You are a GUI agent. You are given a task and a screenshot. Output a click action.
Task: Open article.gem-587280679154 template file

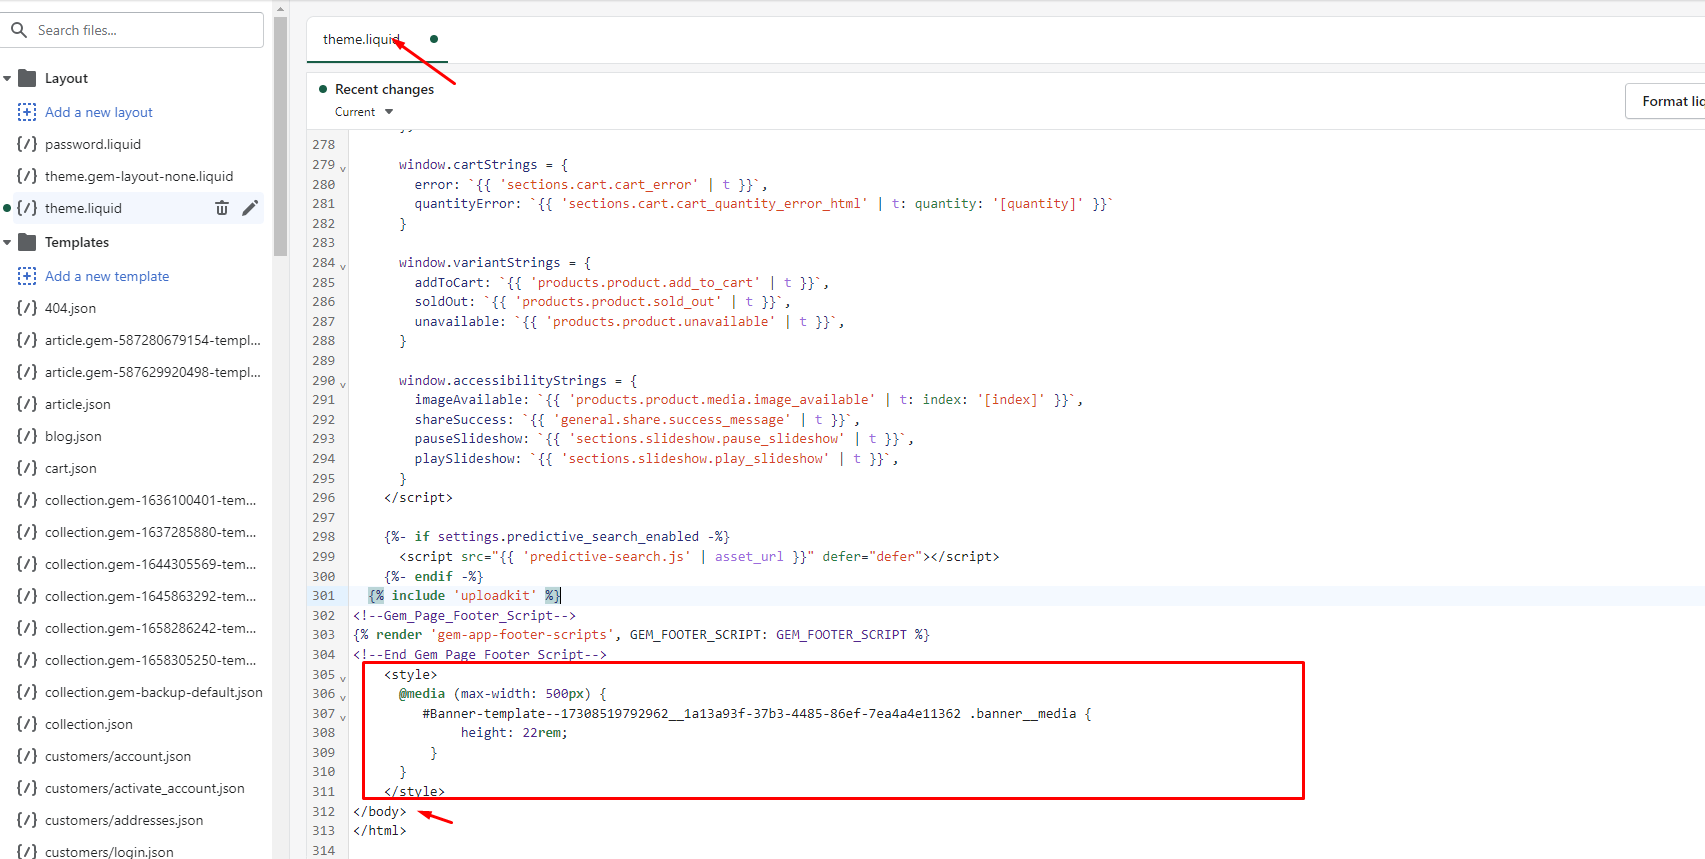[x=152, y=340]
